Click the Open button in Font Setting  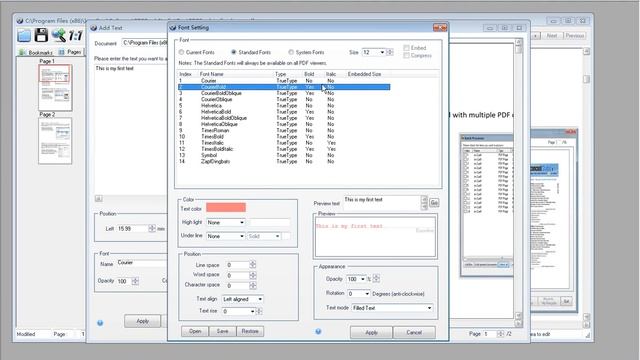click(x=195, y=331)
